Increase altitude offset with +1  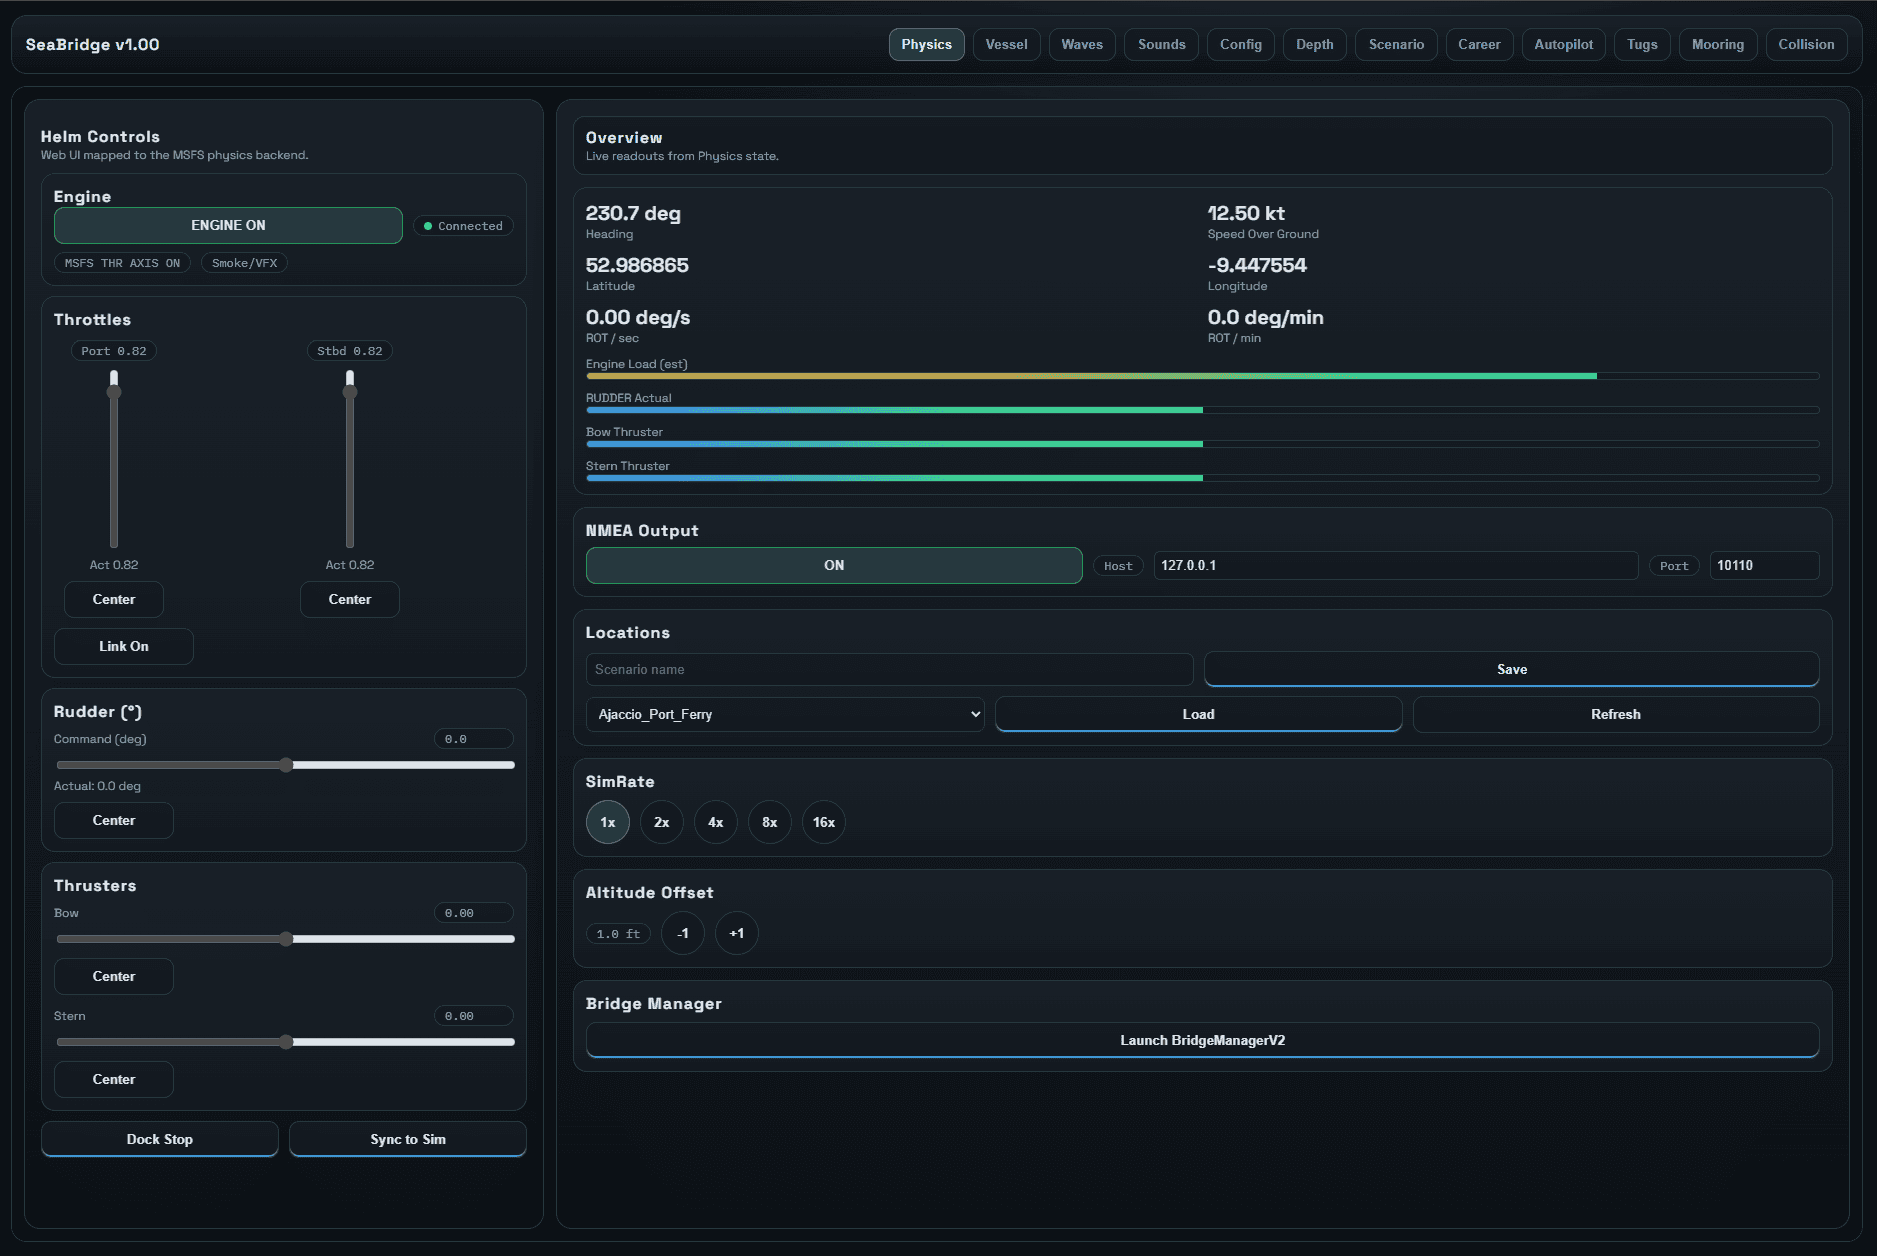click(x=736, y=934)
